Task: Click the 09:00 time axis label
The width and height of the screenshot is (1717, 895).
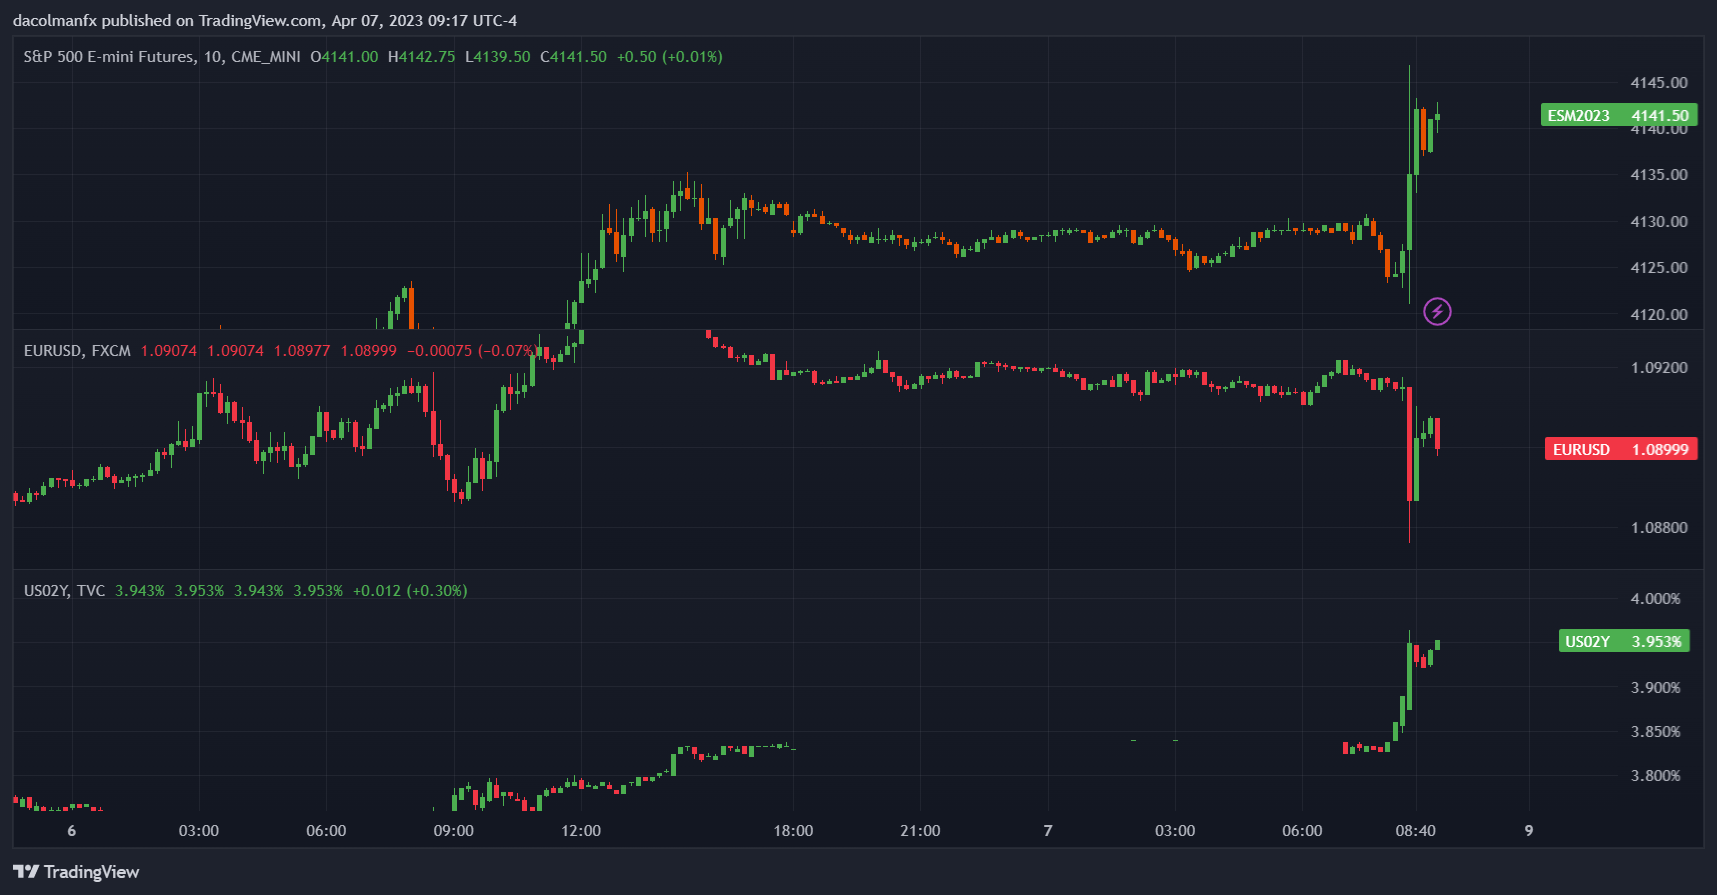Action: point(454,831)
